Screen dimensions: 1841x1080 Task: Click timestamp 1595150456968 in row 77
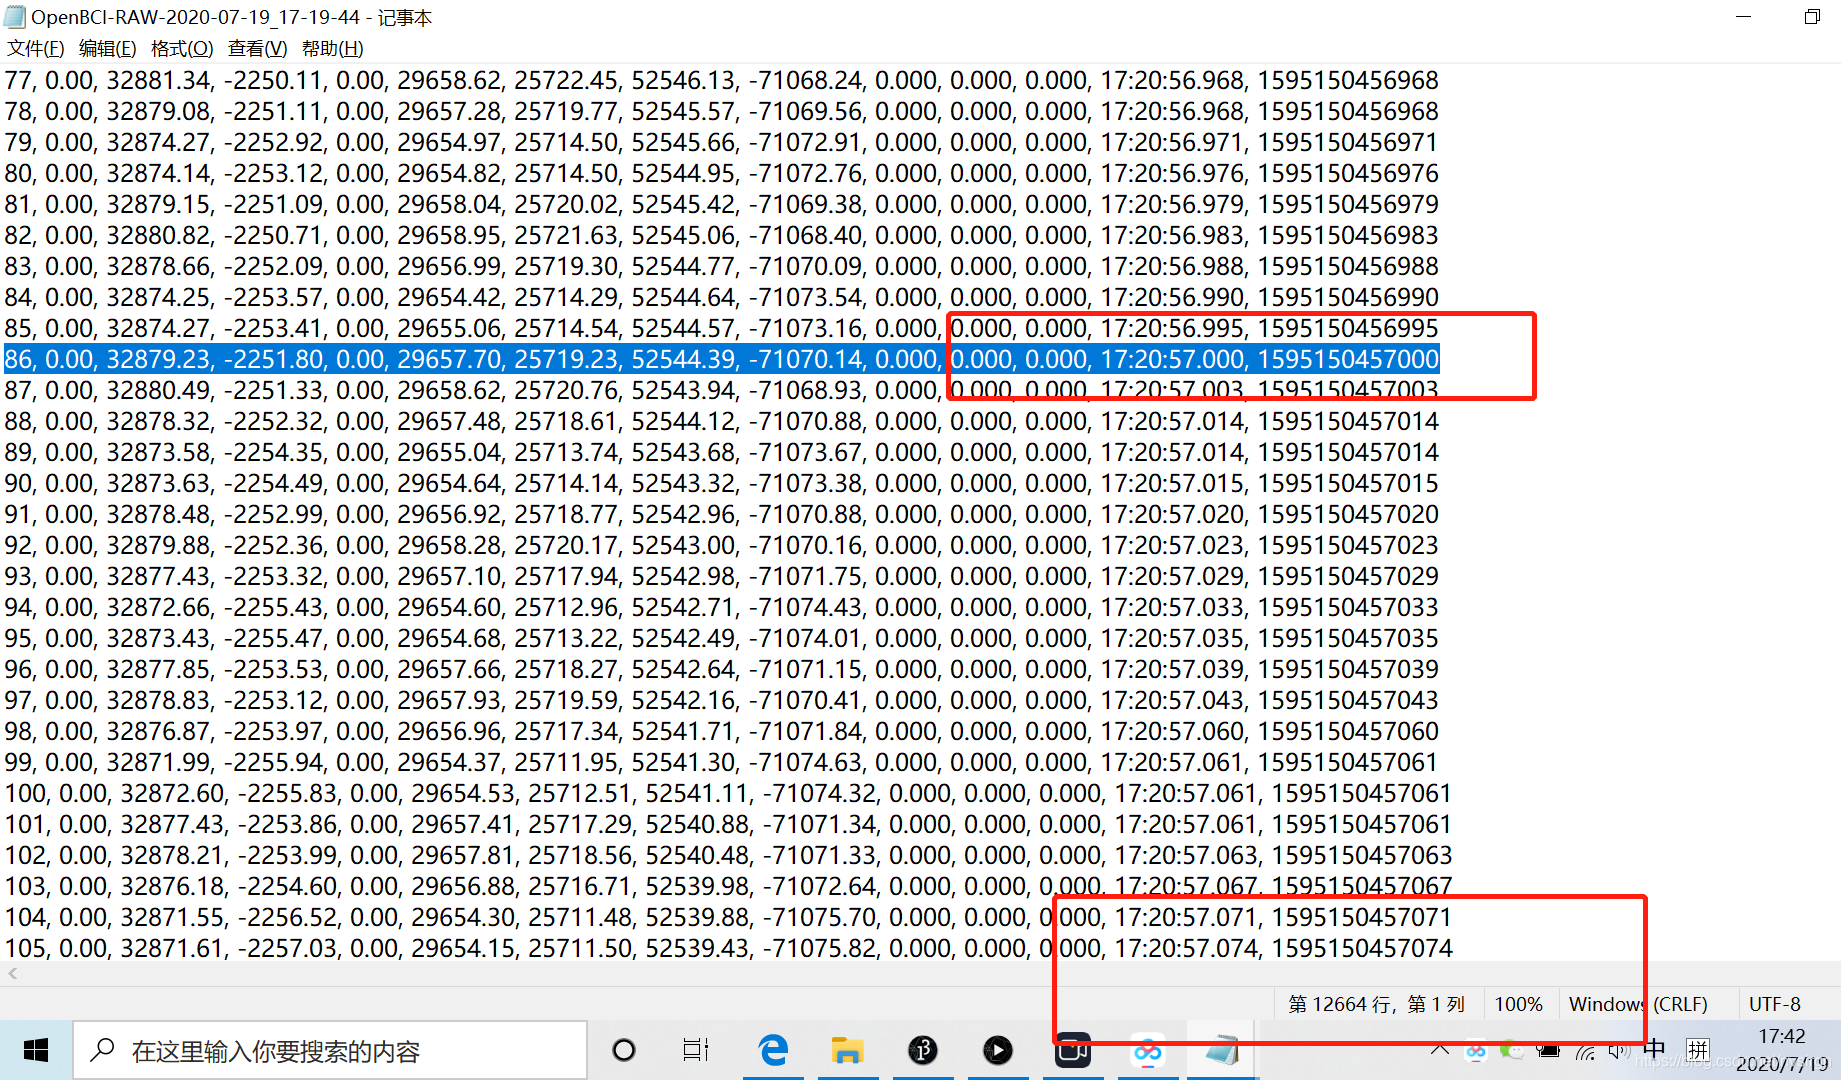[x=1347, y=80]
